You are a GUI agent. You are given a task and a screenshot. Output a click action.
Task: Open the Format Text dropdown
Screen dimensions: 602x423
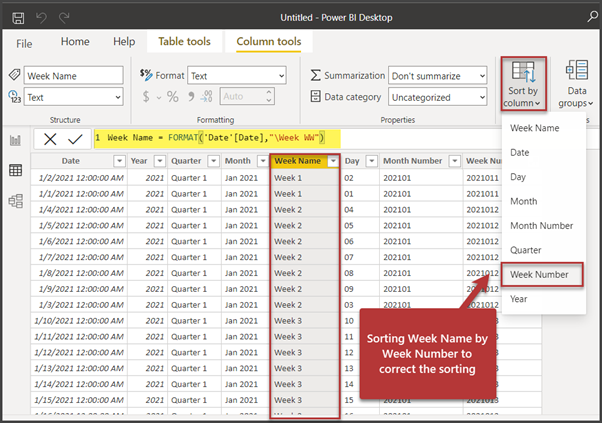[236, 76]
